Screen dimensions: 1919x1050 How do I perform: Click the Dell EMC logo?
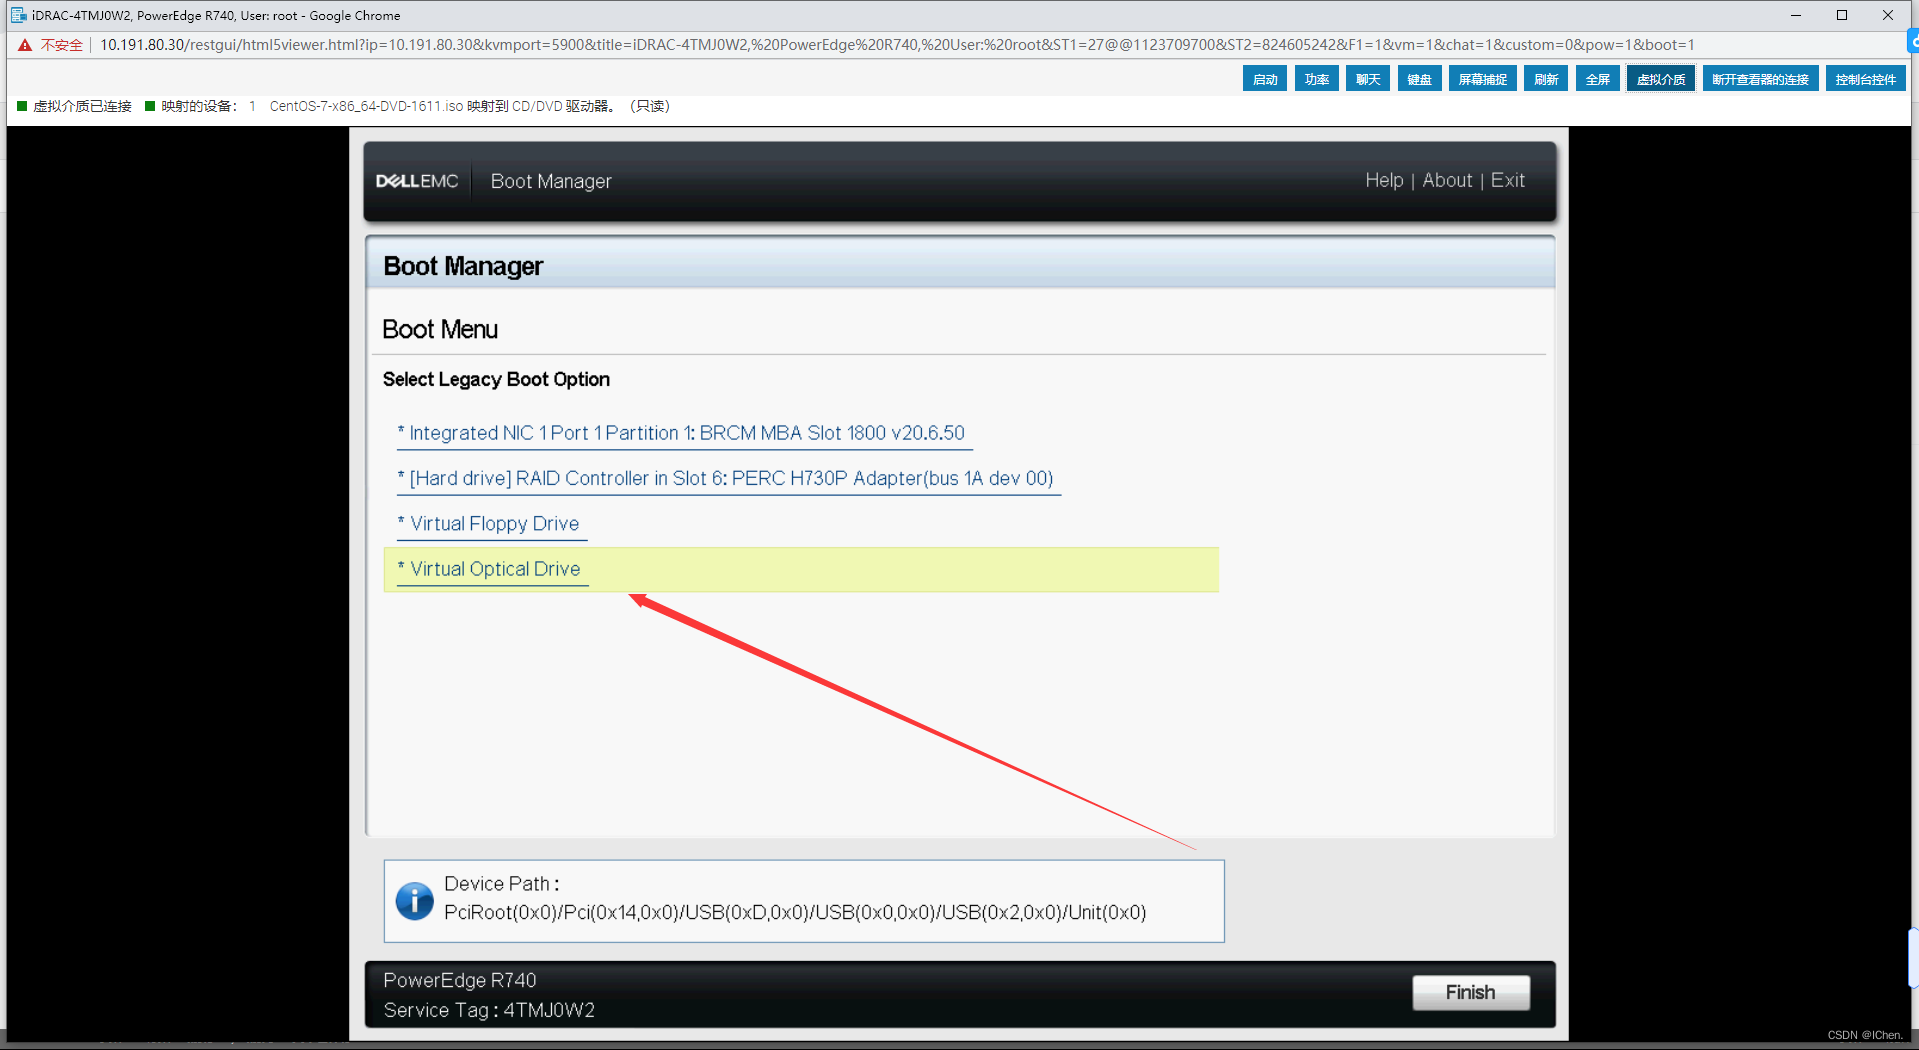click(x=417, y=181)
